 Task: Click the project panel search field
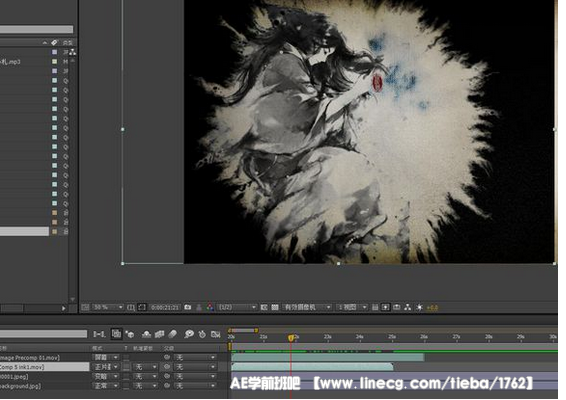click(x=36, y=30)
